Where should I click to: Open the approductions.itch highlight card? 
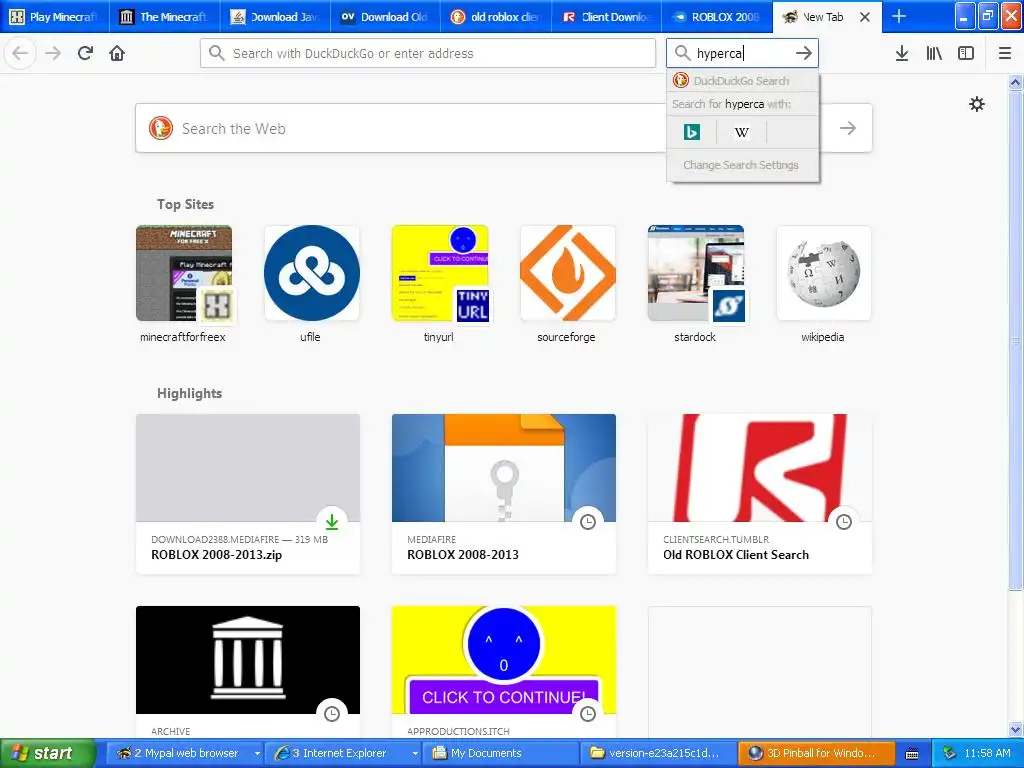[x=504, y=673]
